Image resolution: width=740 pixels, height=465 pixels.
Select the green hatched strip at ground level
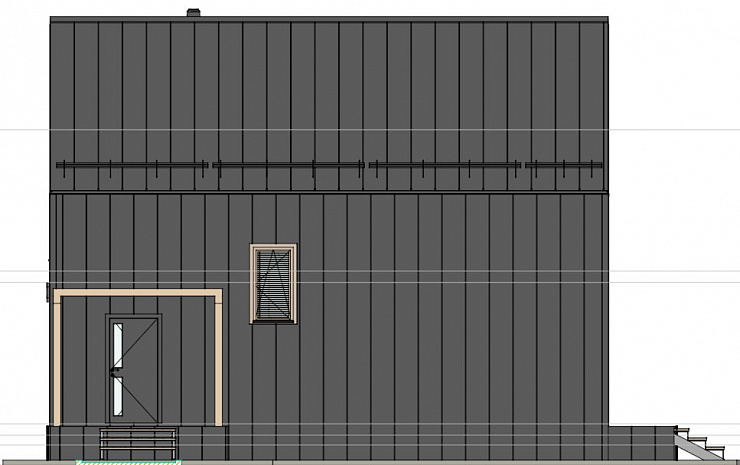tap(128, 462)
